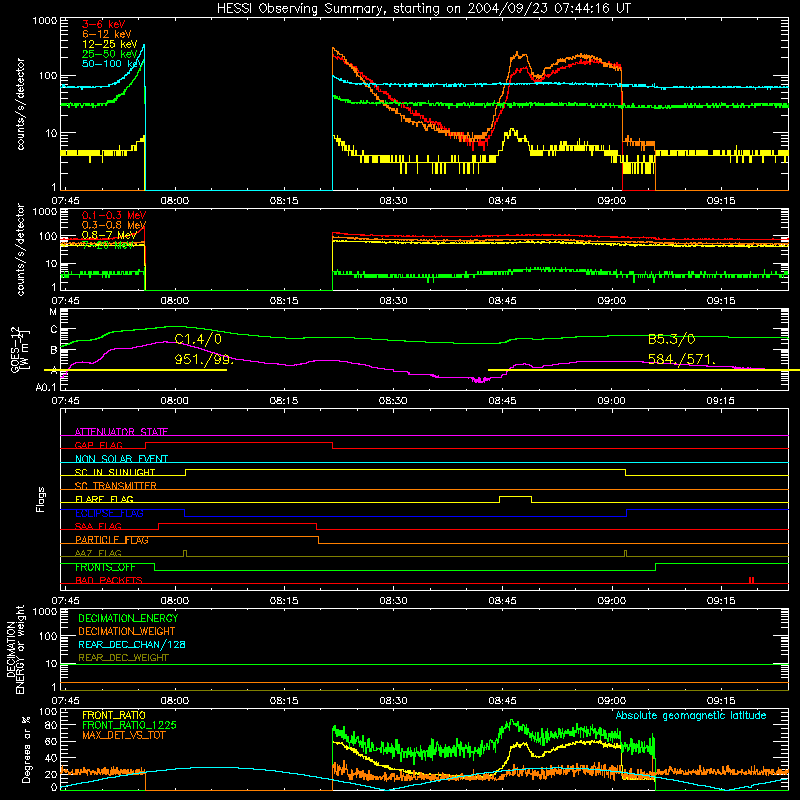Click the second AAZ_FLAG spike near 09:02
This screenshot has width=800, height=800.
[626, 553]
